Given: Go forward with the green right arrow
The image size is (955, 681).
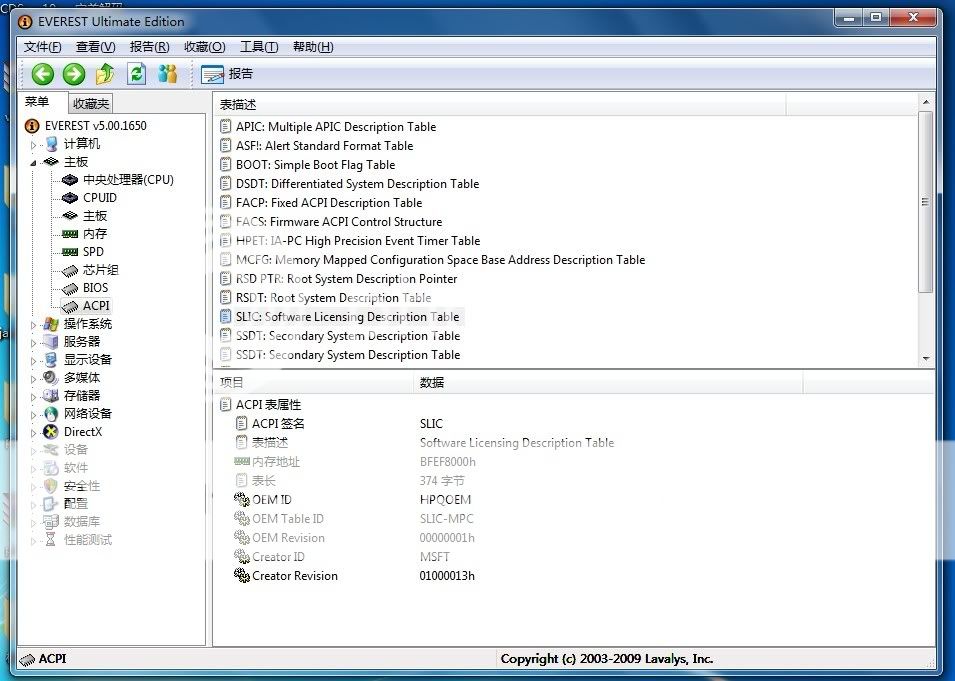Looking at the screenshot, I should [74, 74].
